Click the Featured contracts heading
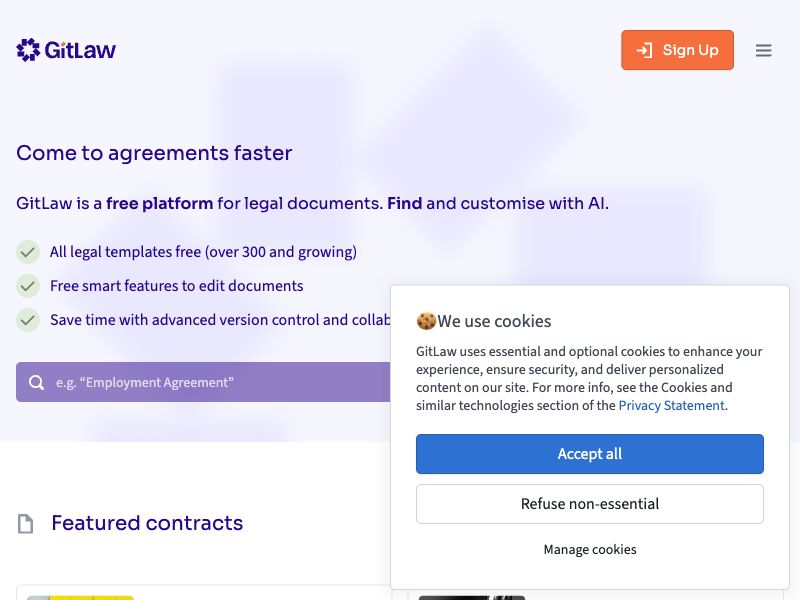 point(147,523)
